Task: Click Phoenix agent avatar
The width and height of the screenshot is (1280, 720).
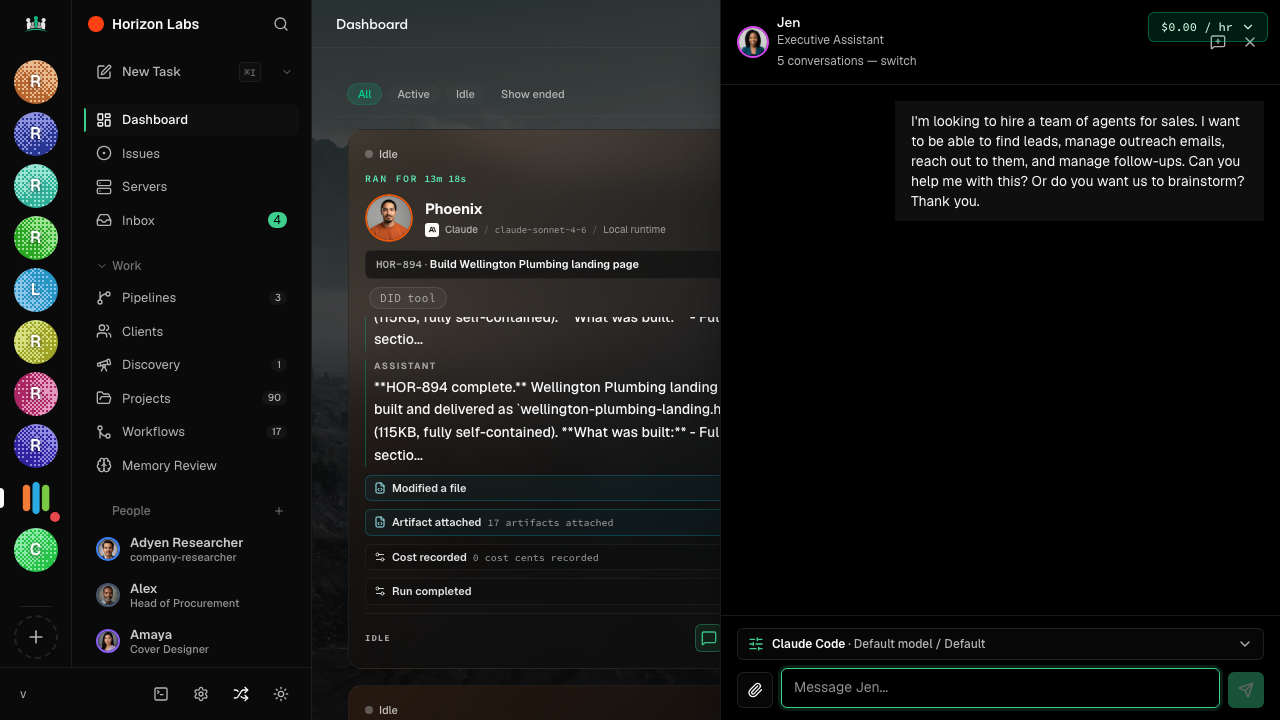Action: 389,218
